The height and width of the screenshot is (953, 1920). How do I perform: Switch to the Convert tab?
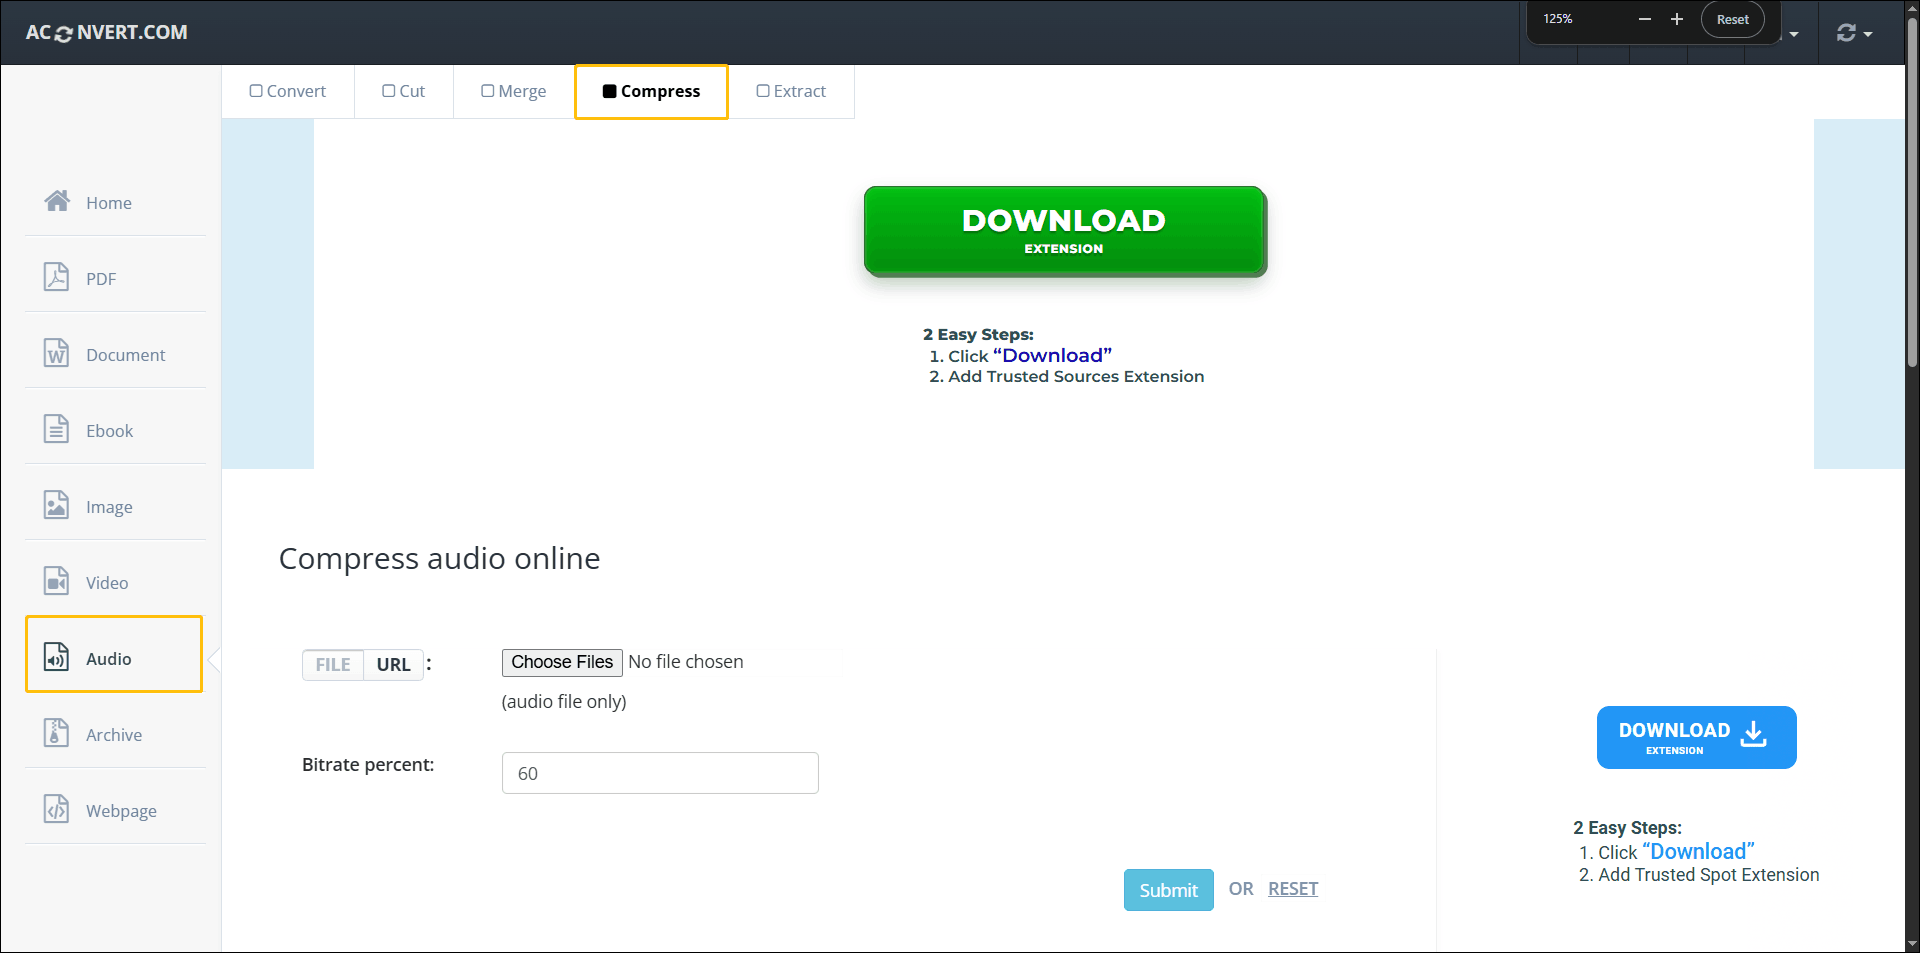(x=288, y=91)
